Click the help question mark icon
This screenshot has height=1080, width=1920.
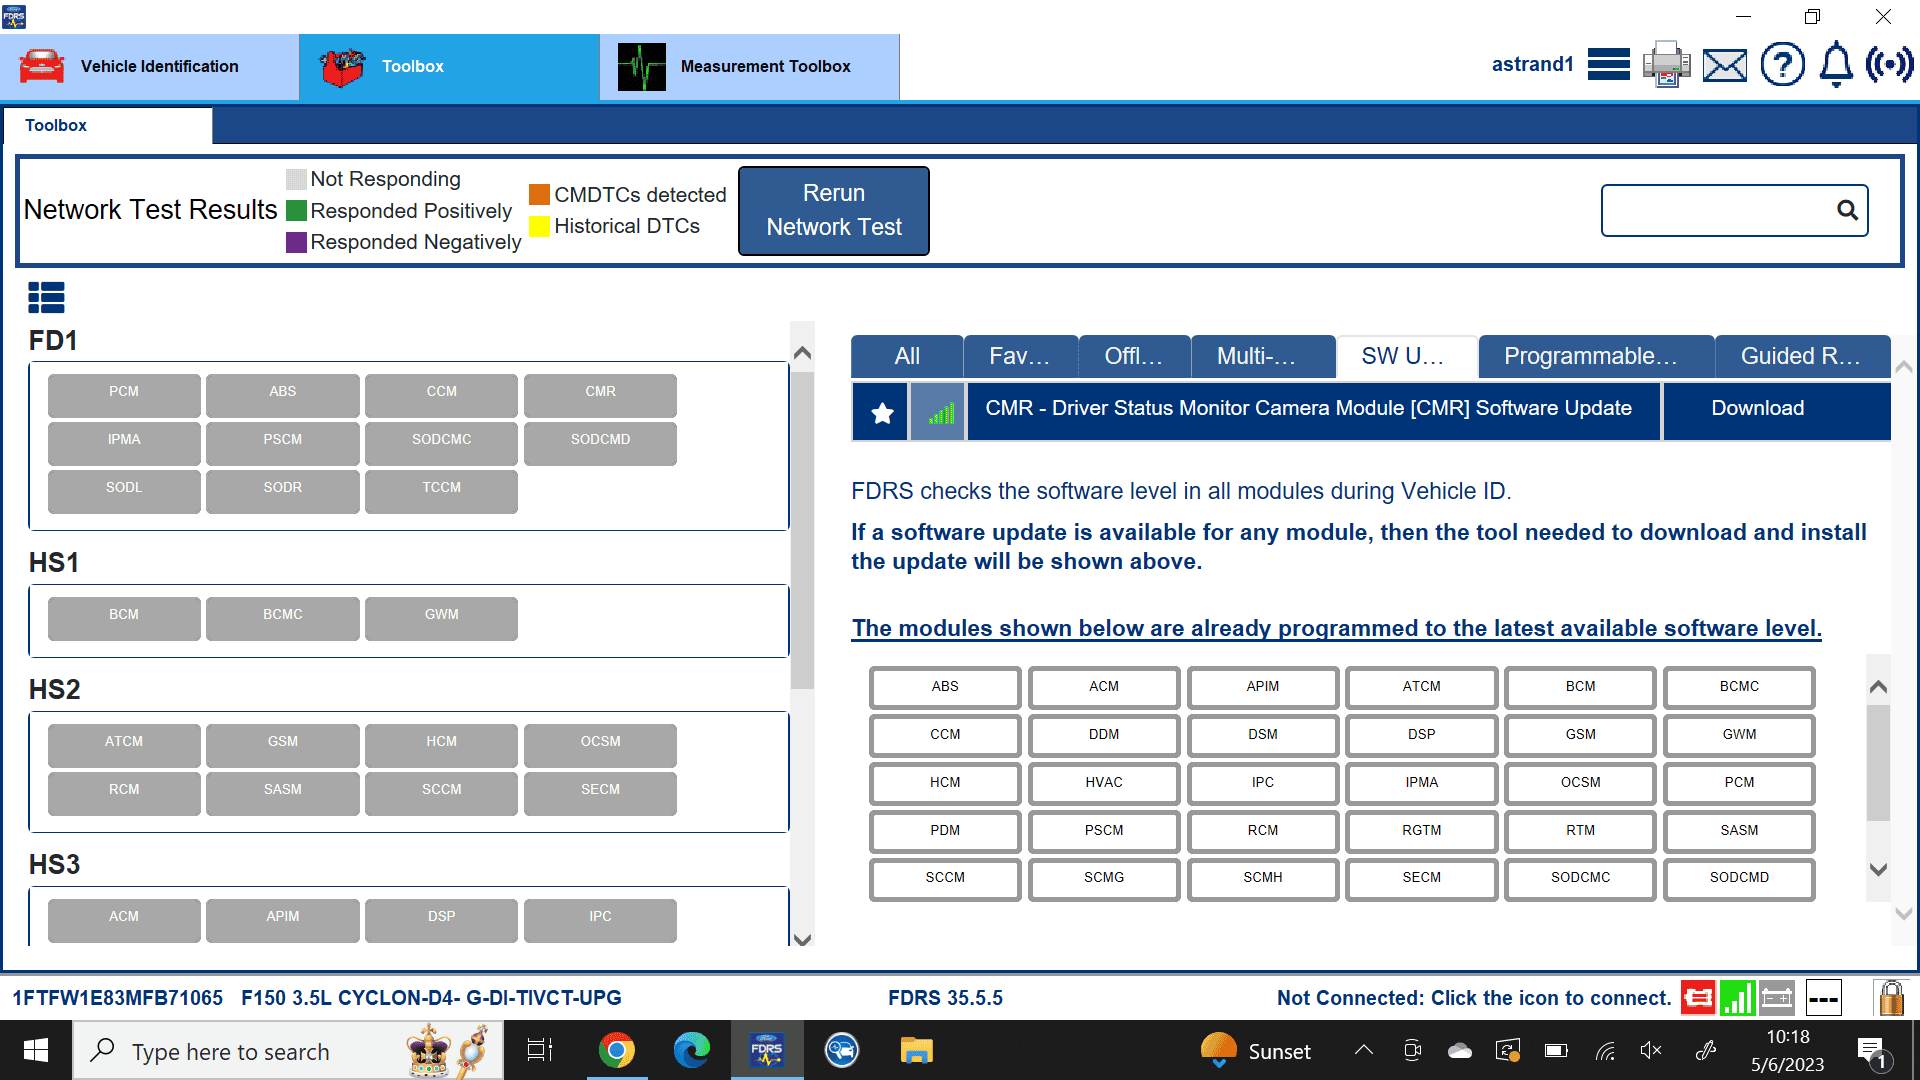pos(1782,65)
